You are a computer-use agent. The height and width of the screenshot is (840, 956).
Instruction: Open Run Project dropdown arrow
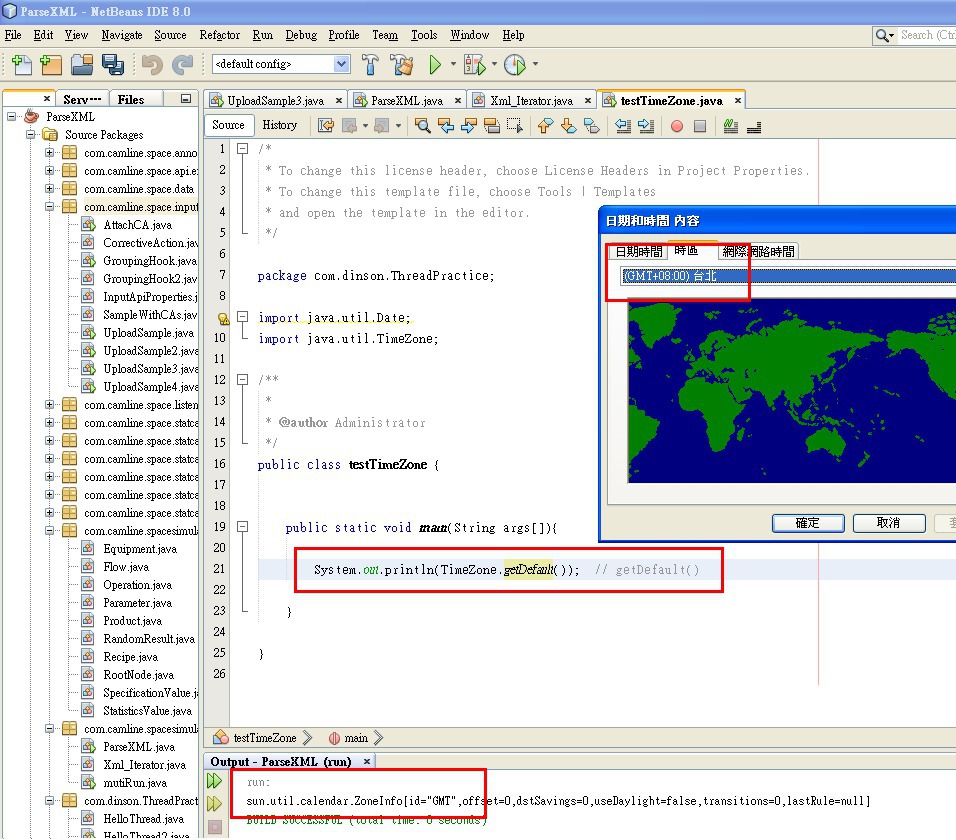click(453, 64)
